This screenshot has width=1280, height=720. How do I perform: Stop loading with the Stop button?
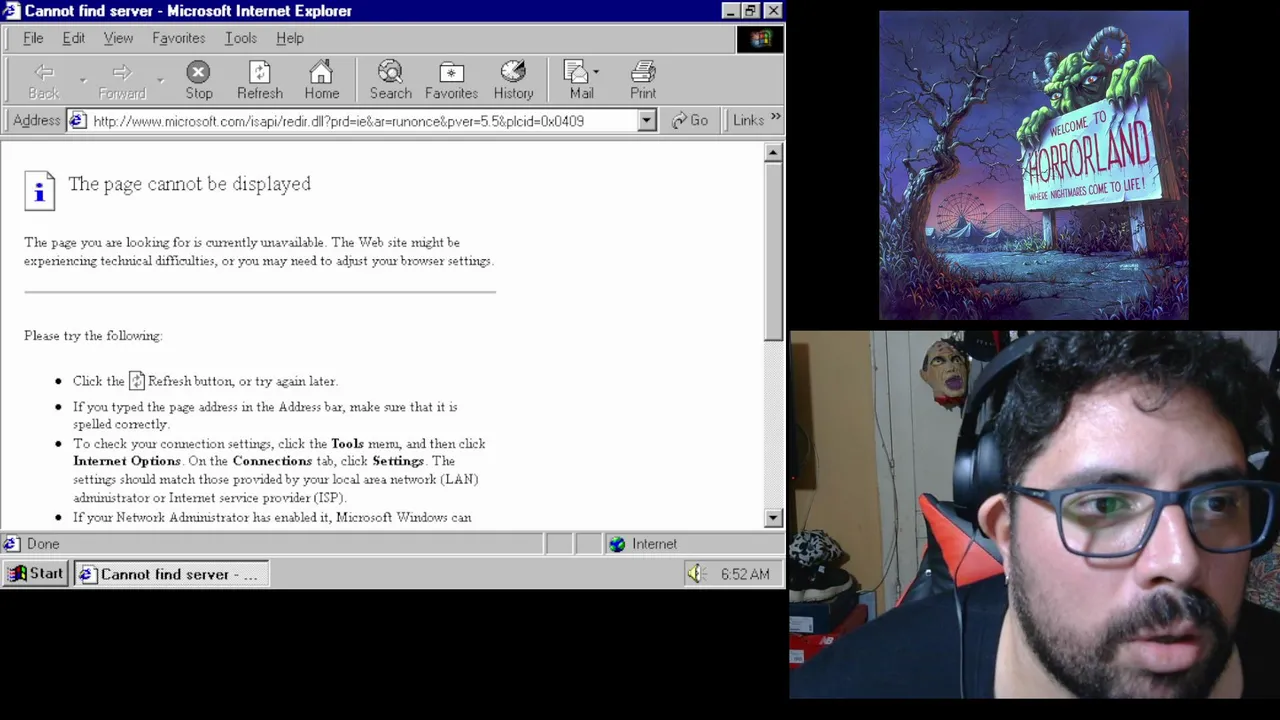click(x=198, y=81)
